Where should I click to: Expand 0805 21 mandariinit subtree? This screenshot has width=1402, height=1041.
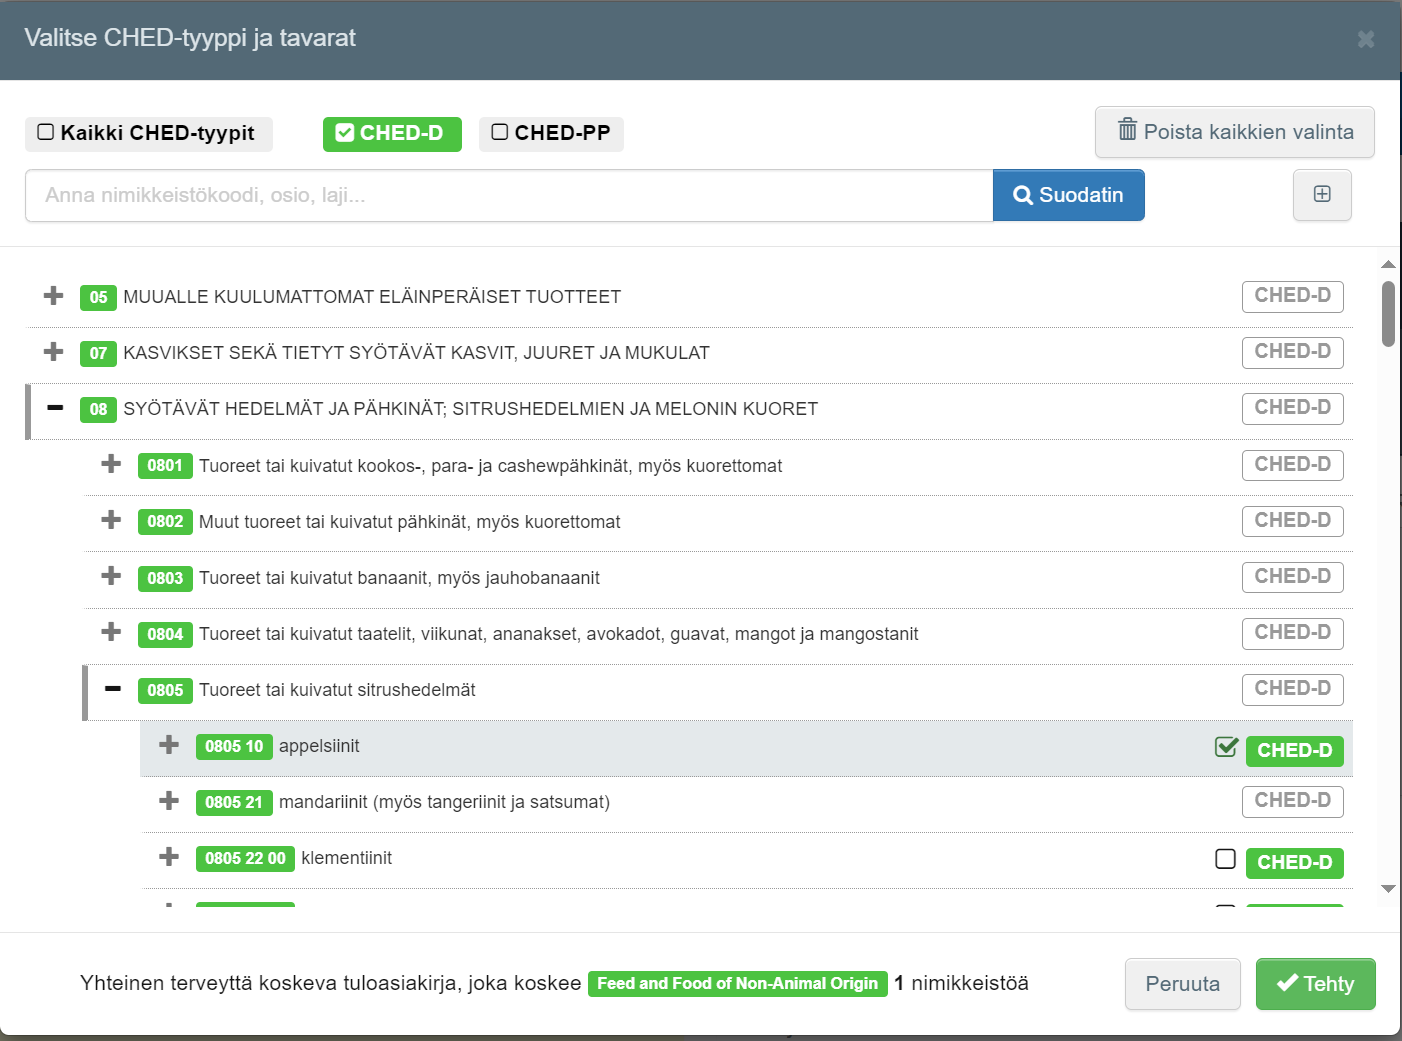pos(169,801)
